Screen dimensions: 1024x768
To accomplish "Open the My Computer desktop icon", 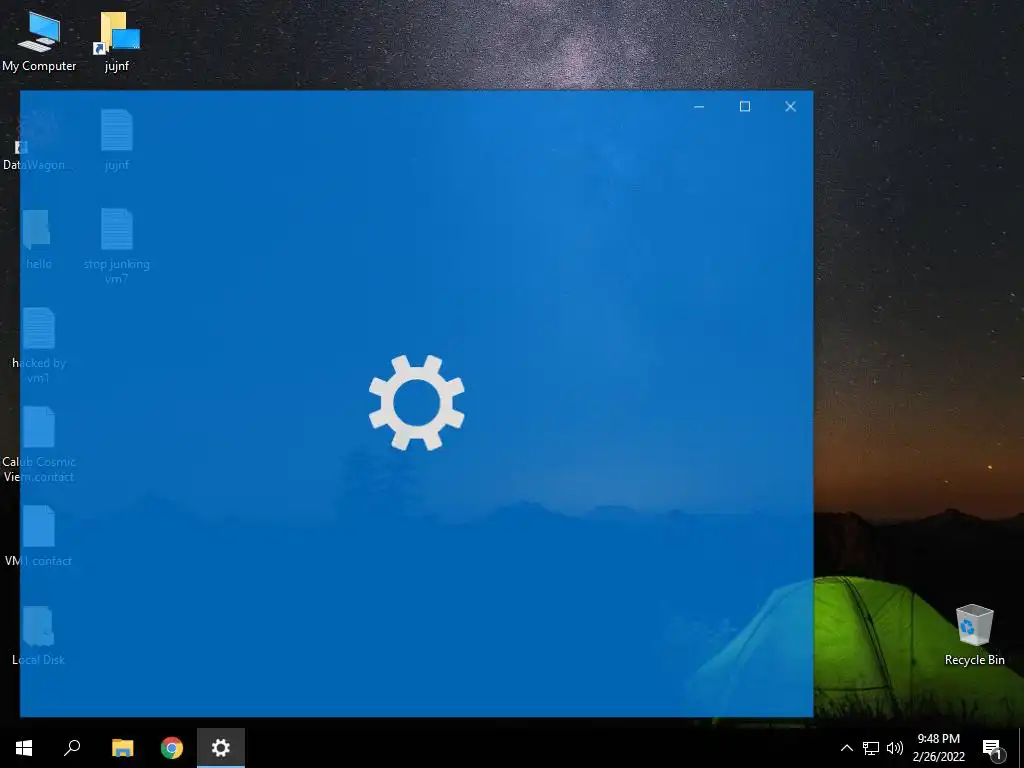I will pyautogui.click(x=39, y=41).
